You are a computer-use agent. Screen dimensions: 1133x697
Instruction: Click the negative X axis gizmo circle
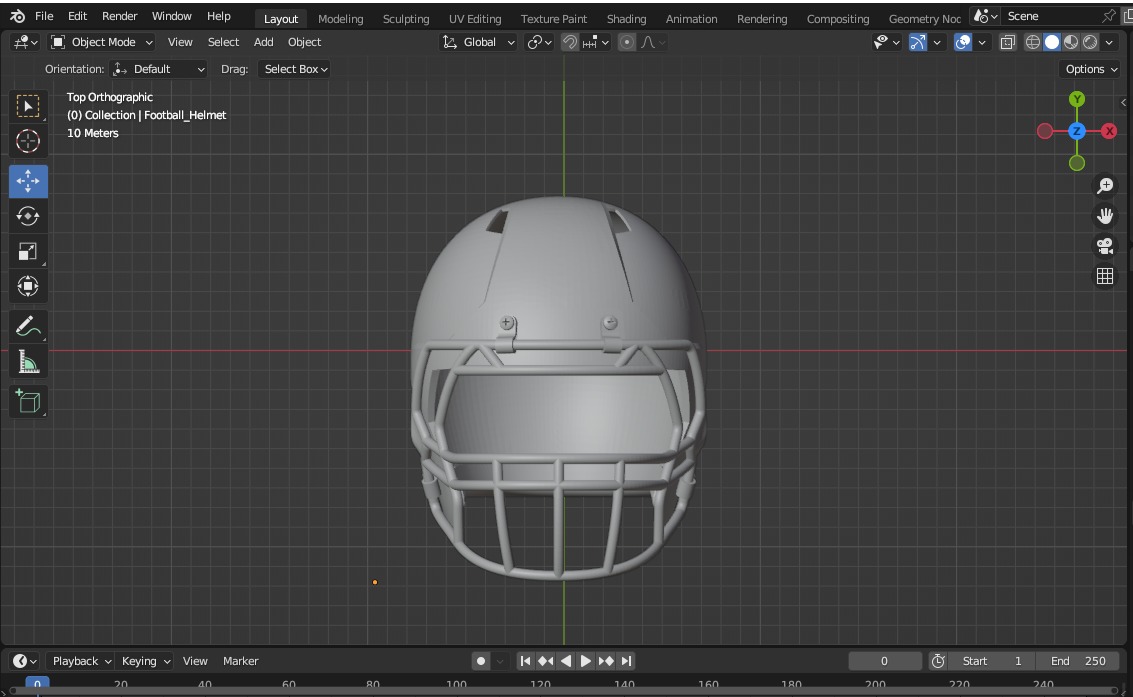[x=1045, y=131]
